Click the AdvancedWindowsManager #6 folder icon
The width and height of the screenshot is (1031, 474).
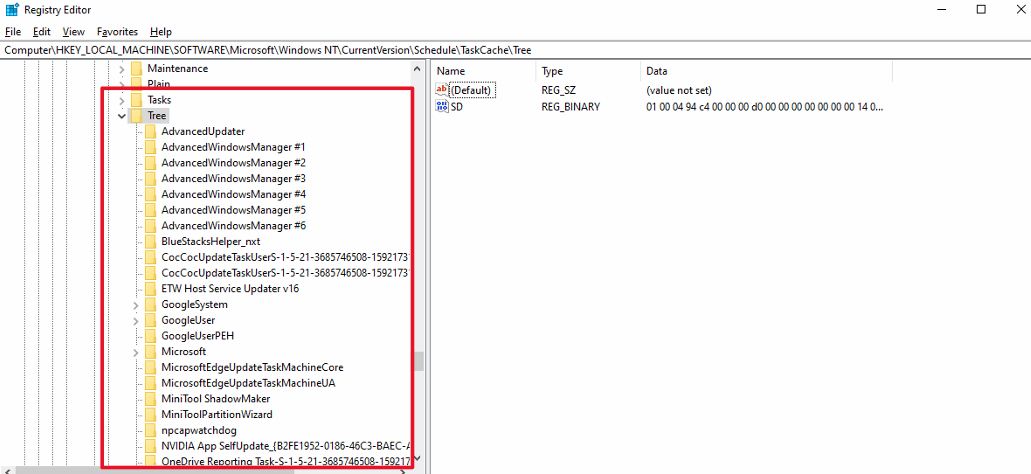151,226
